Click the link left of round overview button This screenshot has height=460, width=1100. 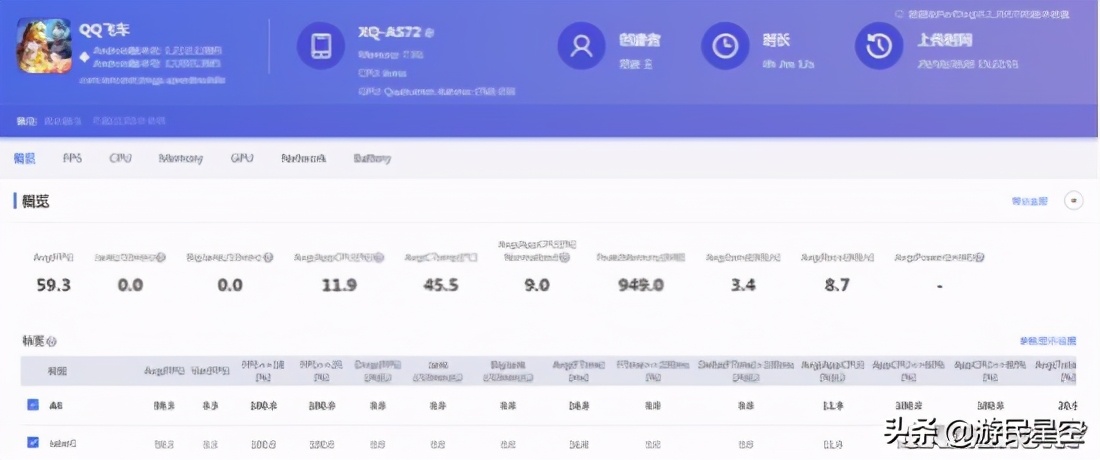click(x=1029, y=201)
